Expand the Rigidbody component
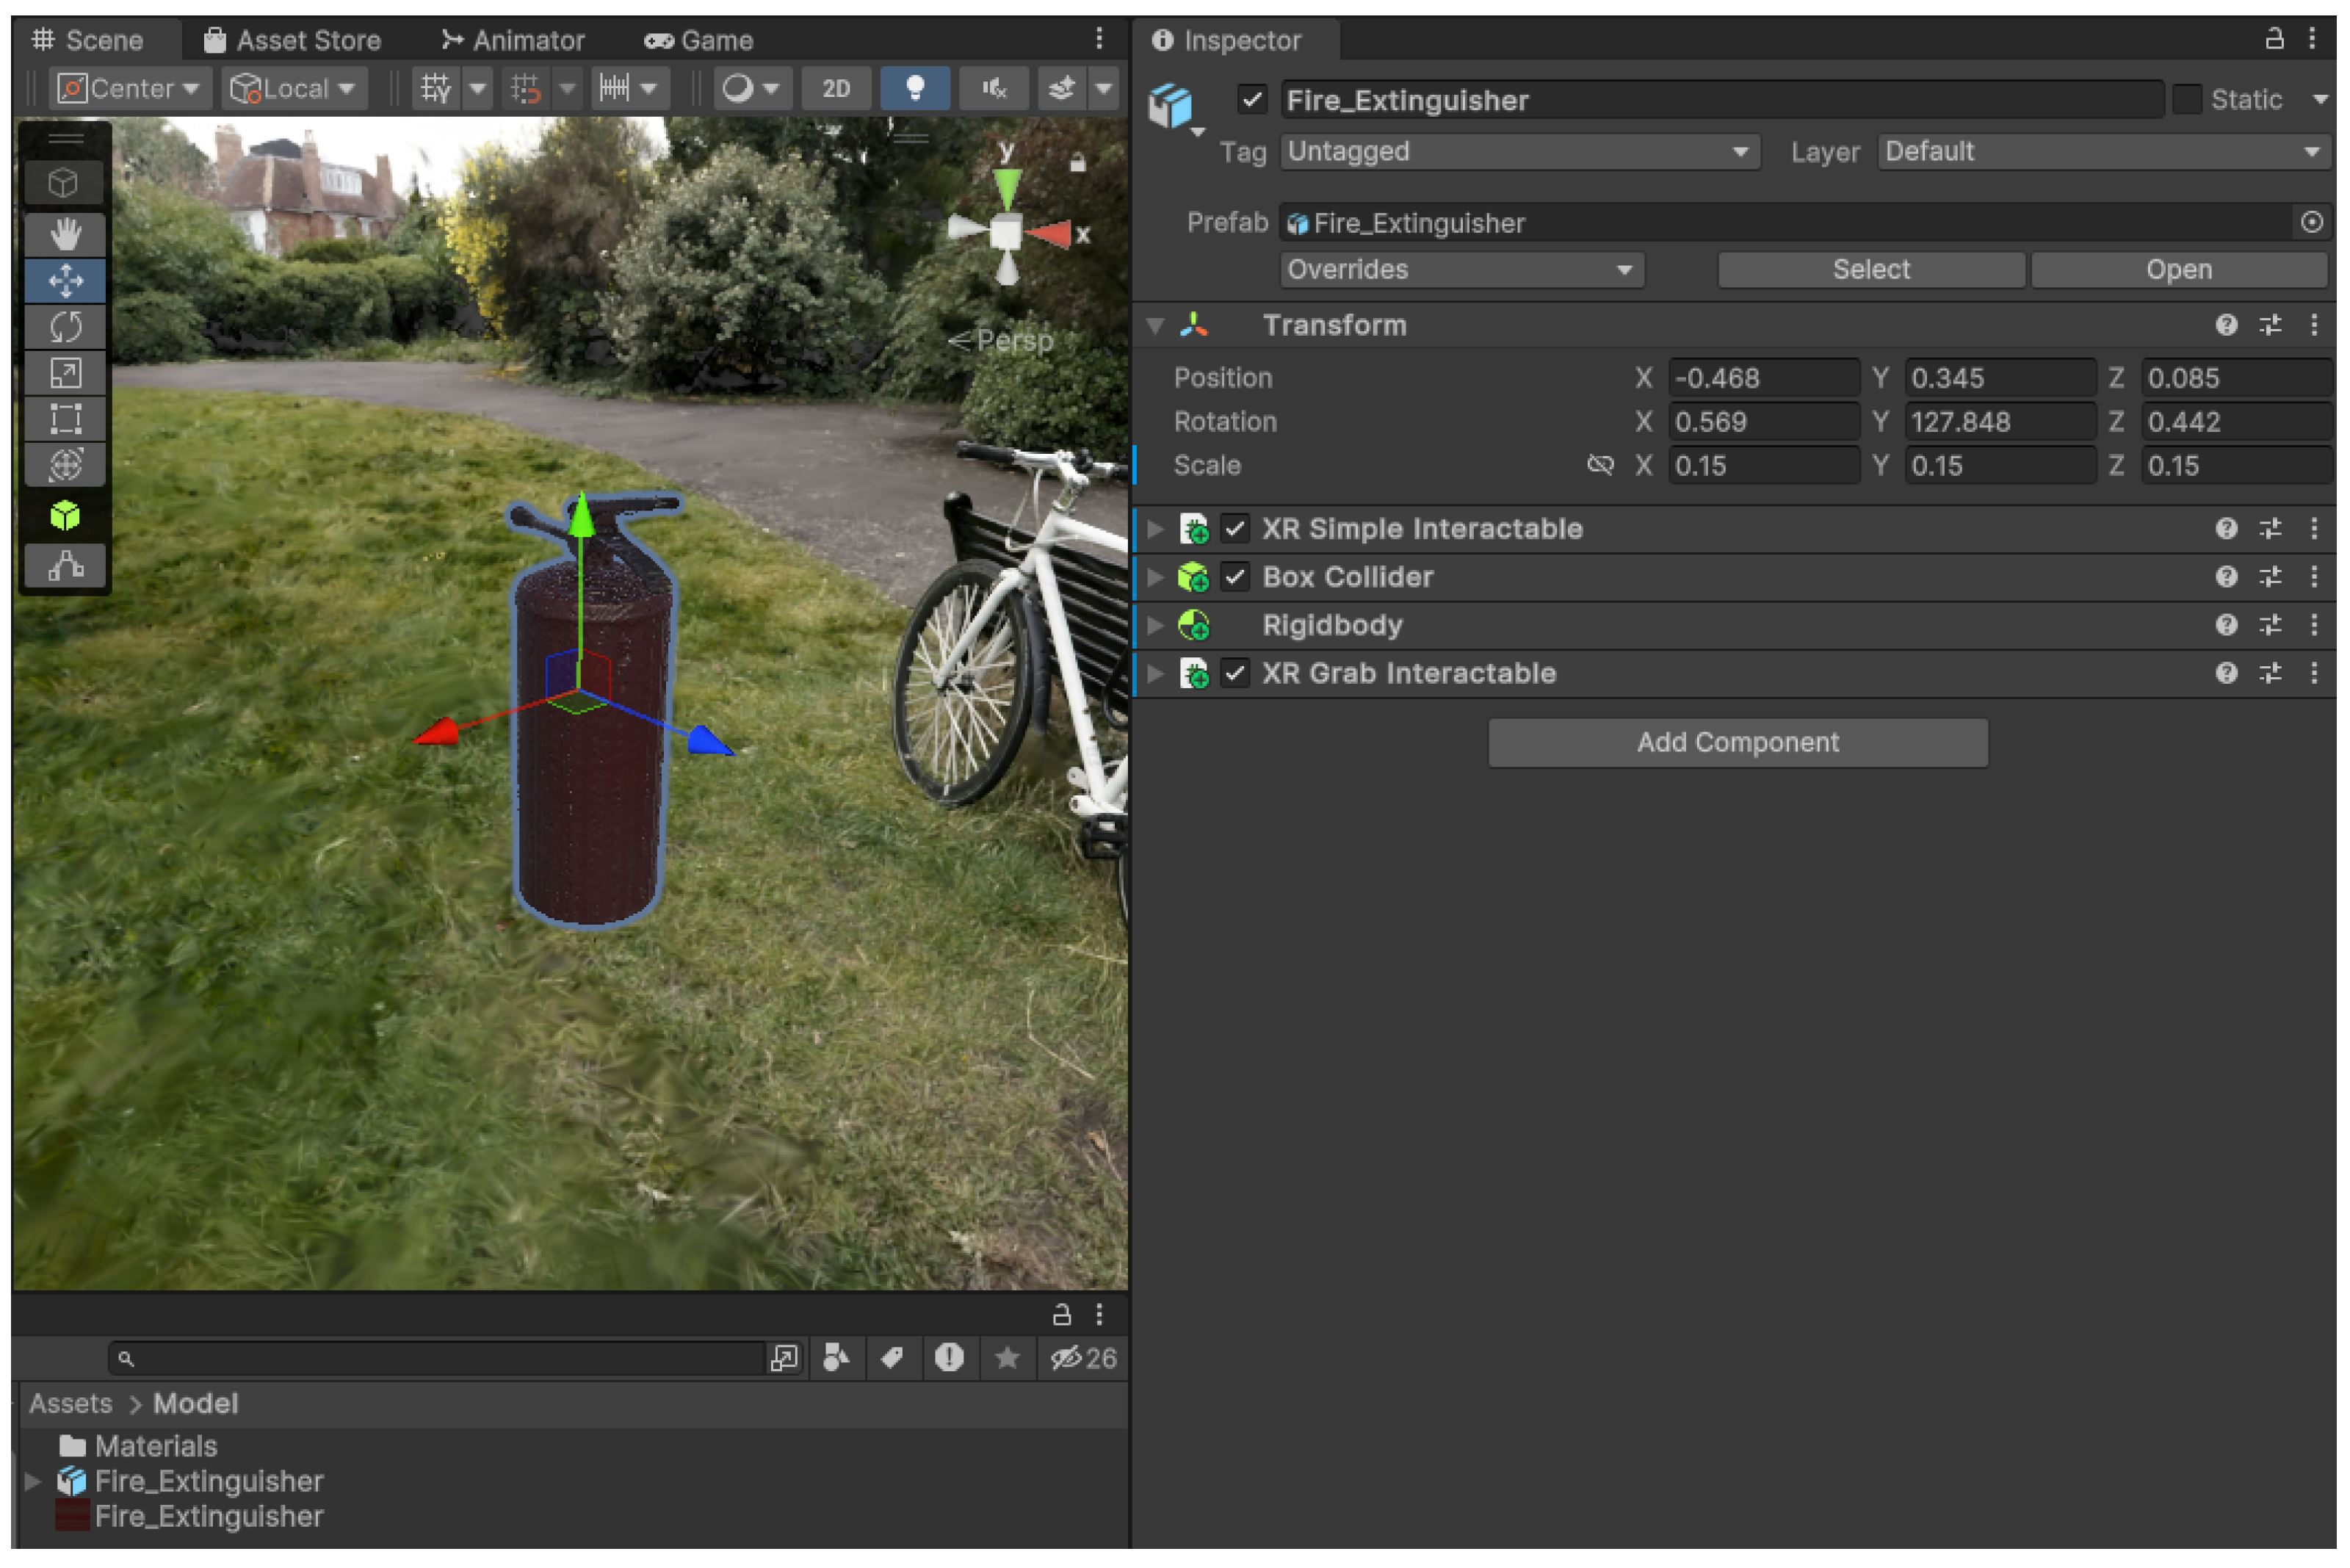Viewport: 2350px width, 1568px height. click(1155, 625)
